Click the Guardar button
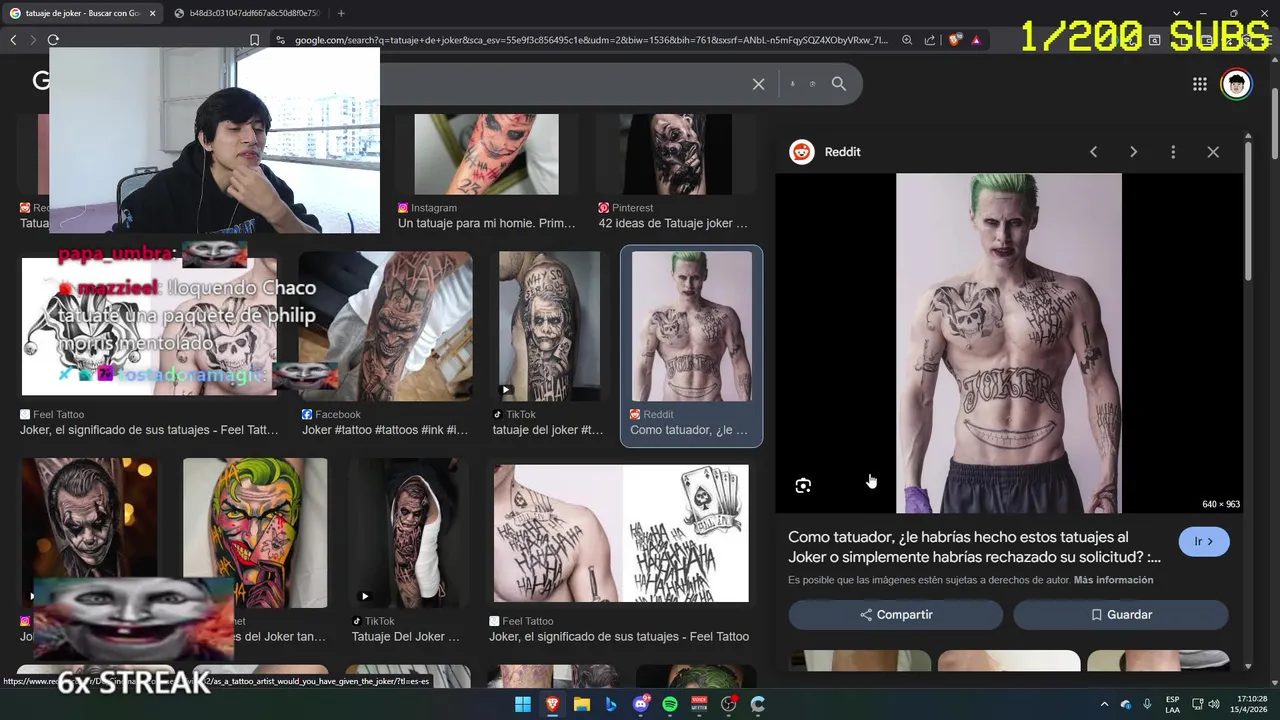The image size is (1280, 720). pyautogui.click(x=1120, y=615)
